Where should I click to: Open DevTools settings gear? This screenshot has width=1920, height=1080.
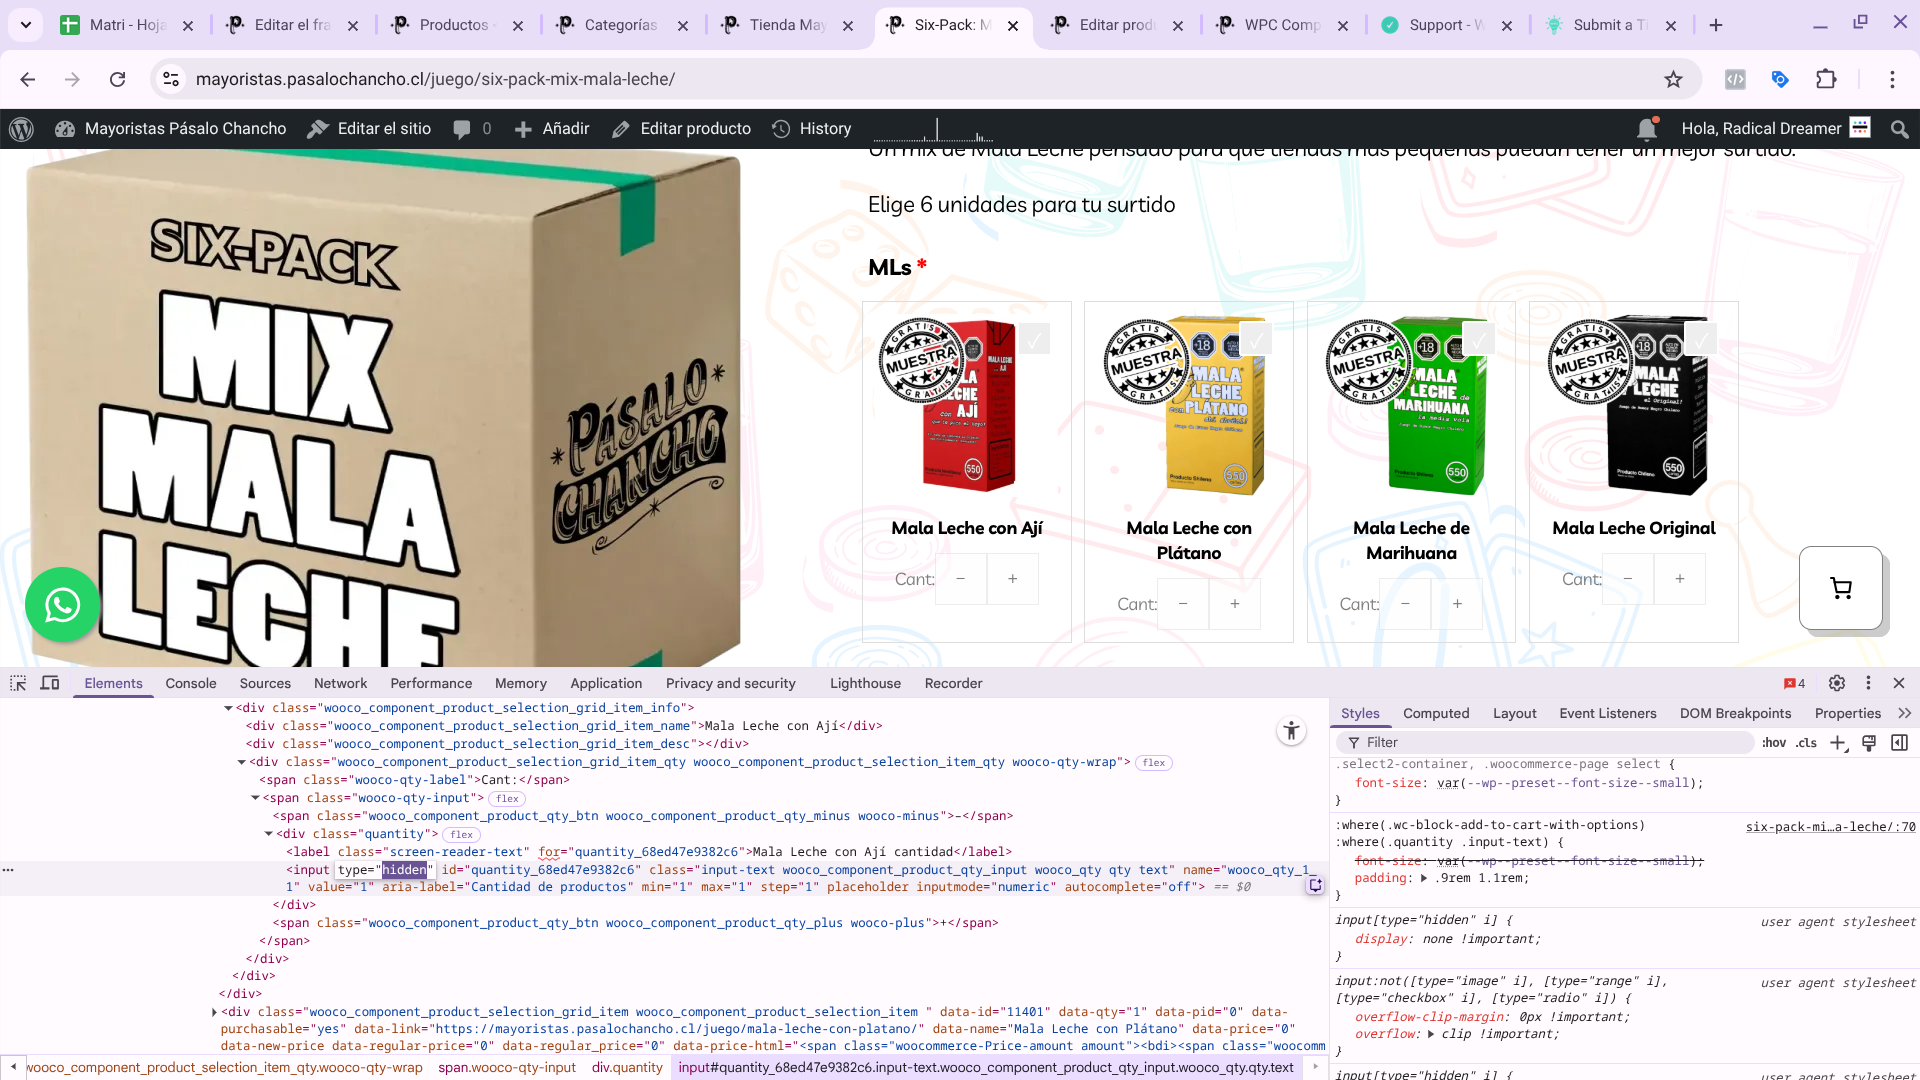1837,683
